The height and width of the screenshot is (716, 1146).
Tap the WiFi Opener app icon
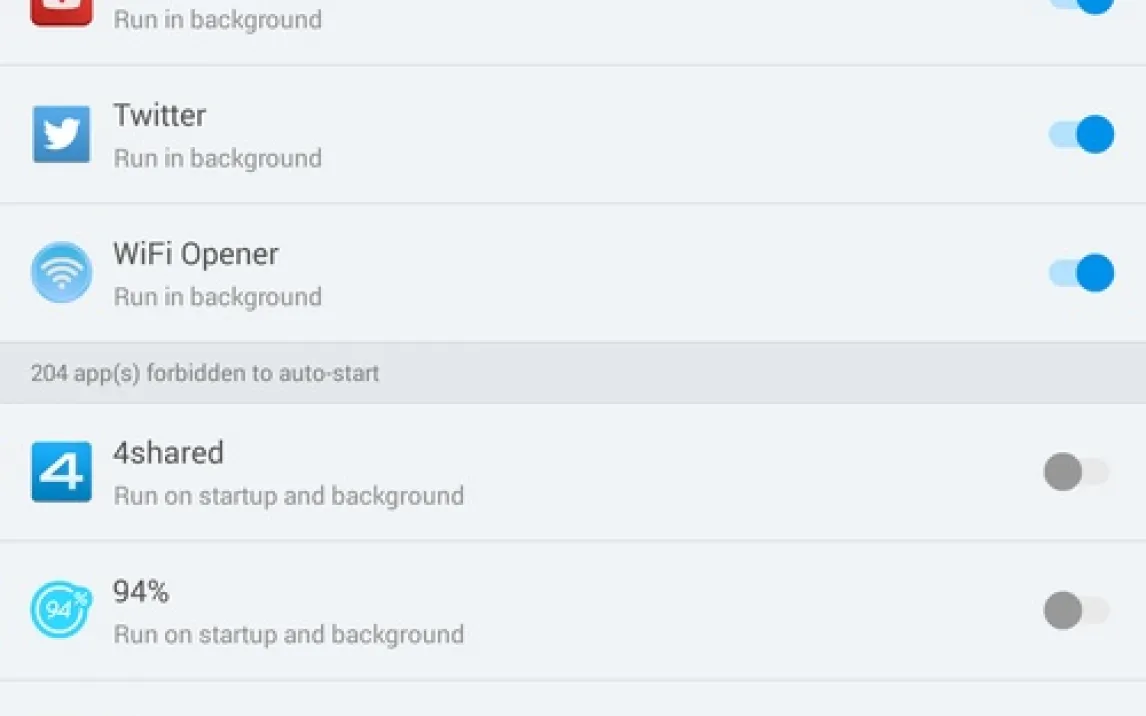click(62, 272)
